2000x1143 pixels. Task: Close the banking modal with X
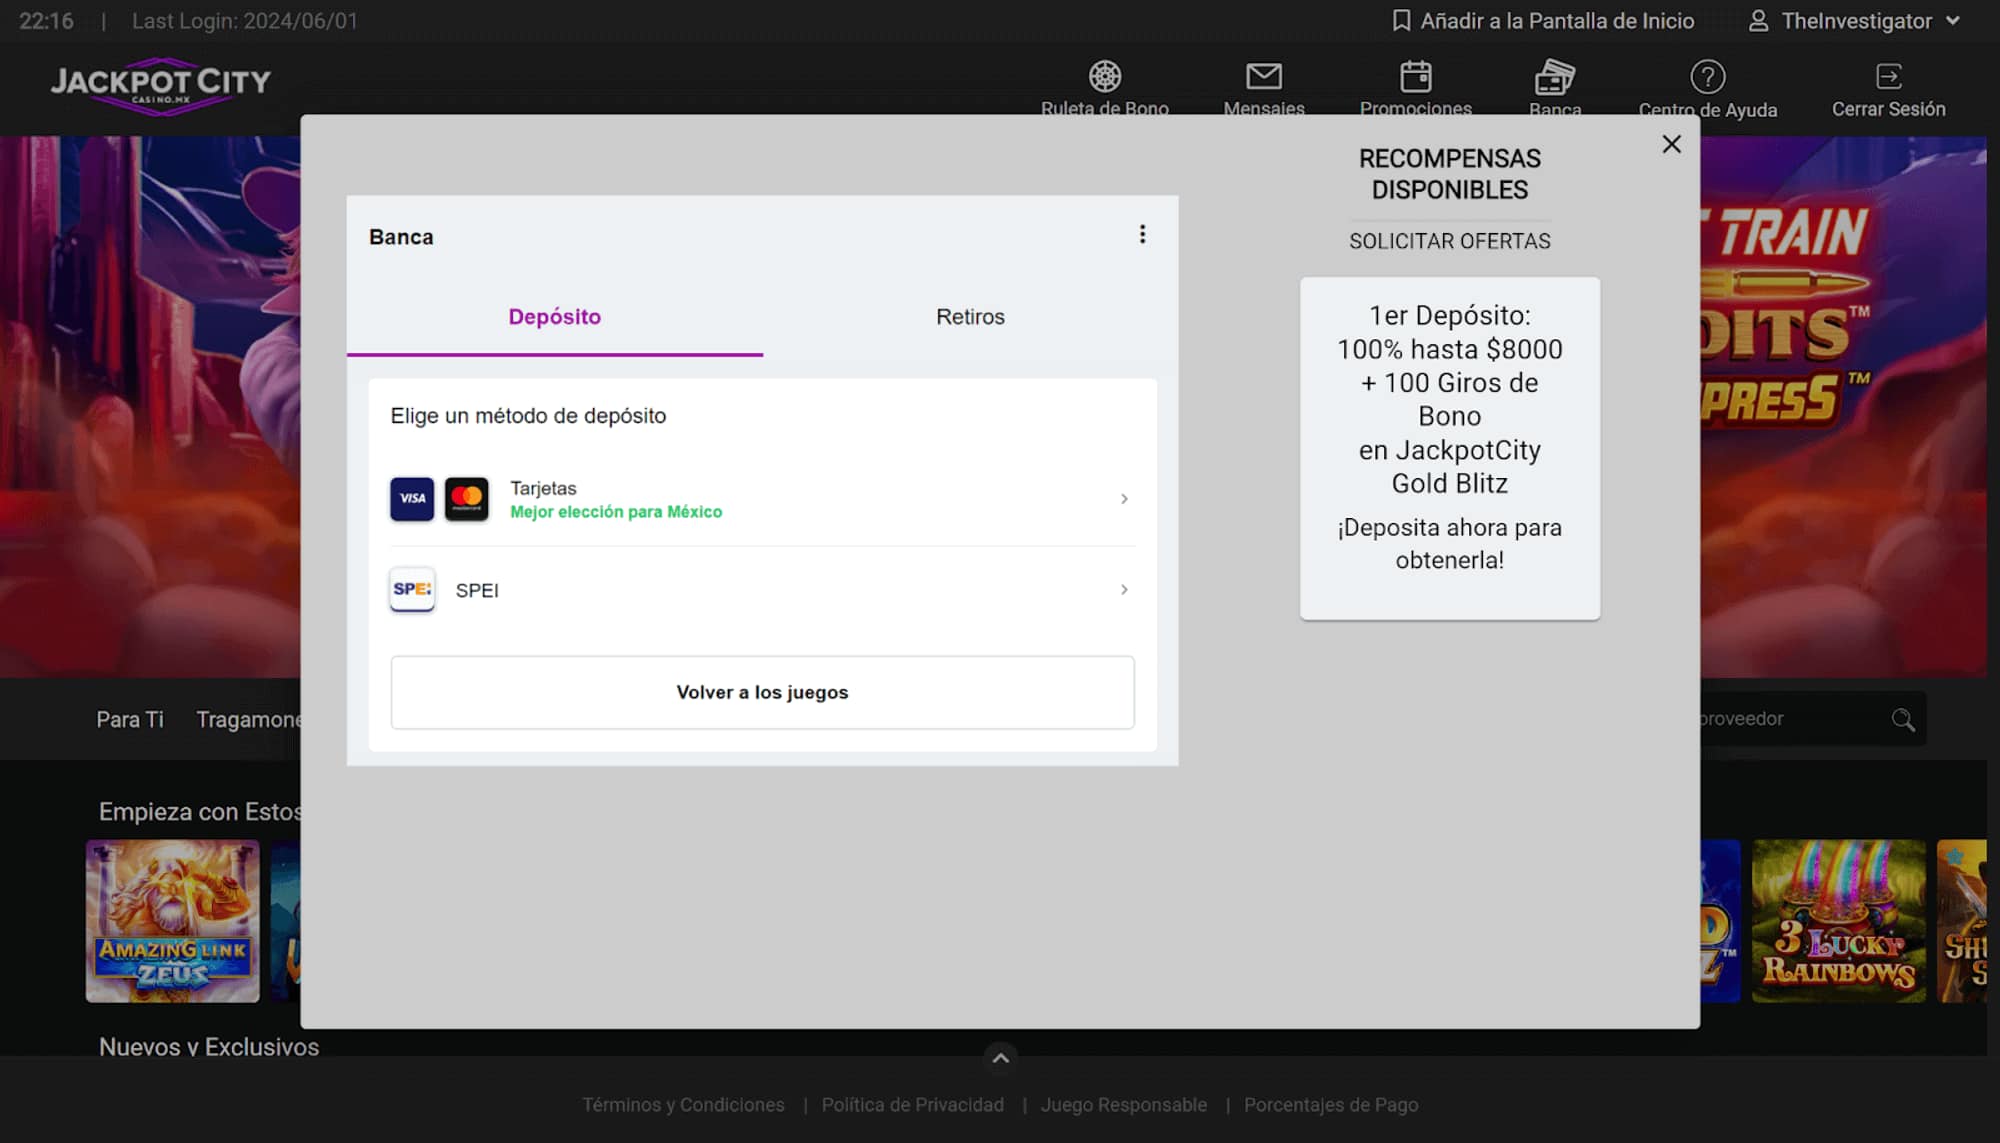pos(1671,144)
